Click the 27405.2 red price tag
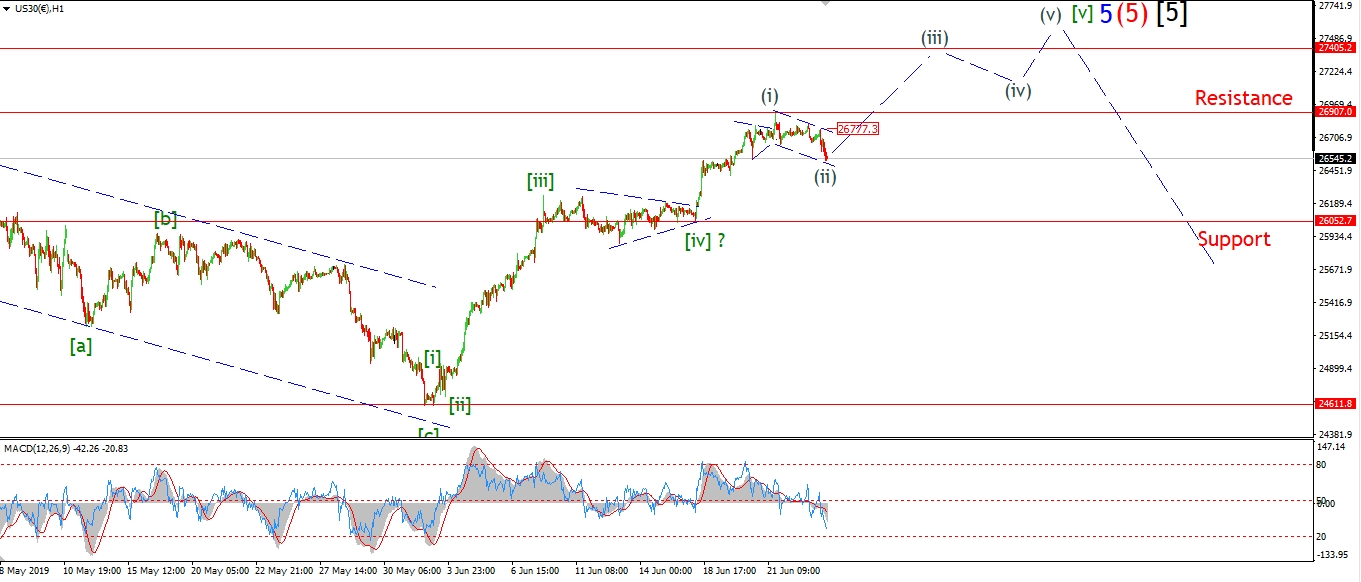Image resolution: width=1361 pixels, height=582 pixels. click(x=1336, y=48)
